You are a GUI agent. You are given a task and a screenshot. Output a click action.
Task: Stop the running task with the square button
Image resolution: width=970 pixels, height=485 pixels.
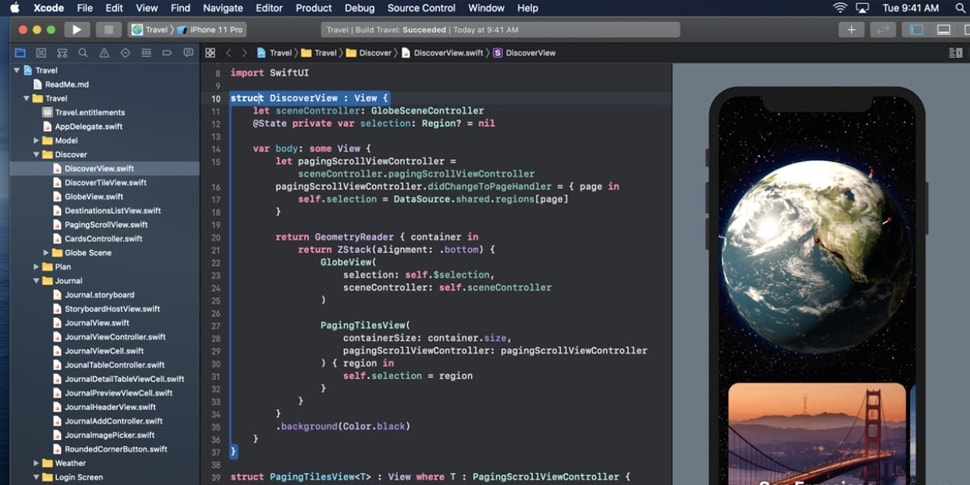pos(108,30)
